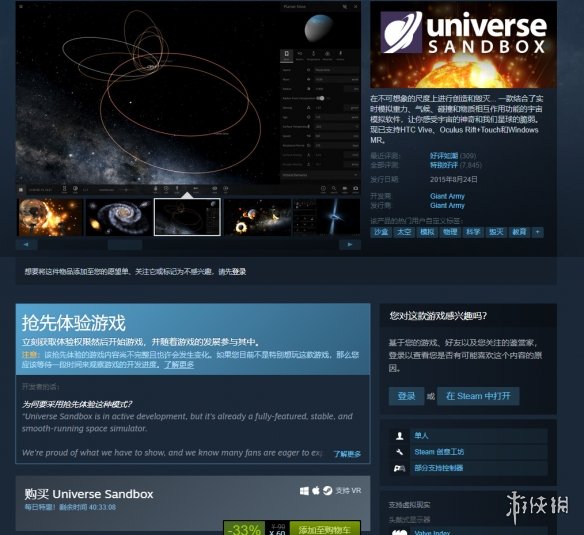This screenshot has height=535, width=584.
Task: Click the macOS Apple platform icon
Action: coord(316,491)
